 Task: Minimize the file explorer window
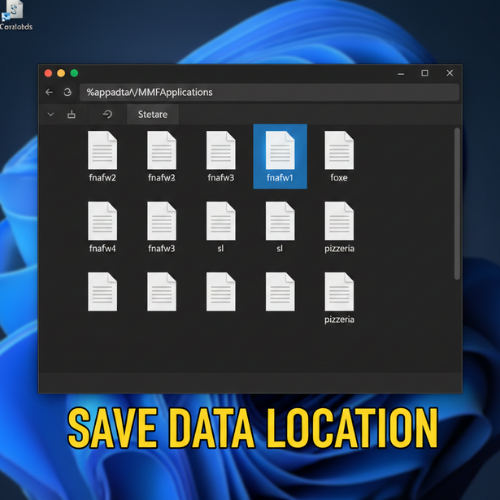coord(401,73)
